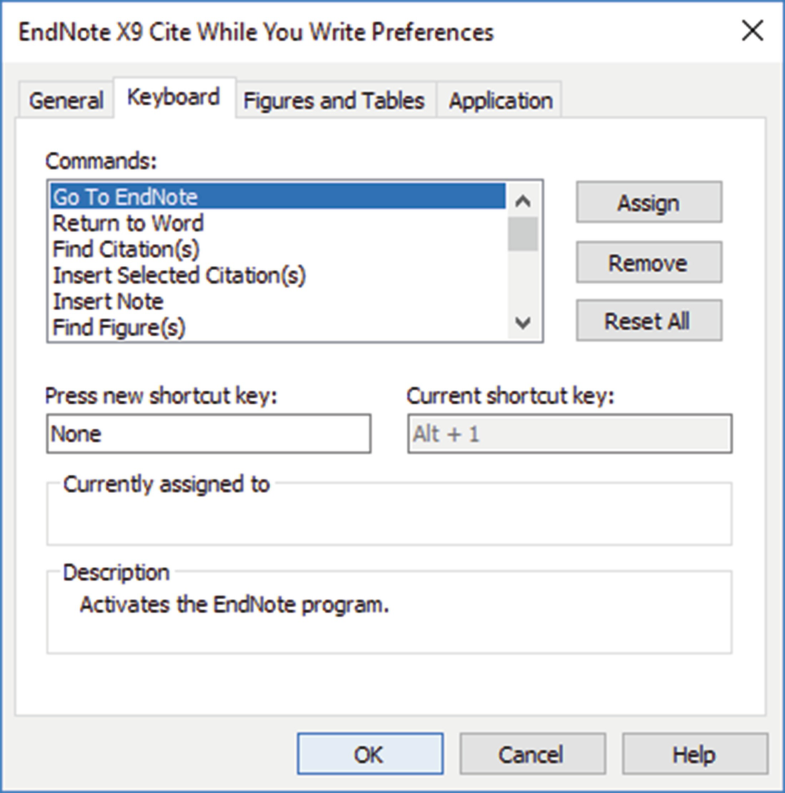Select Insert Note from the list
Image resolution: width=785 pixels, height=793 pixels.
coord(278,302)
